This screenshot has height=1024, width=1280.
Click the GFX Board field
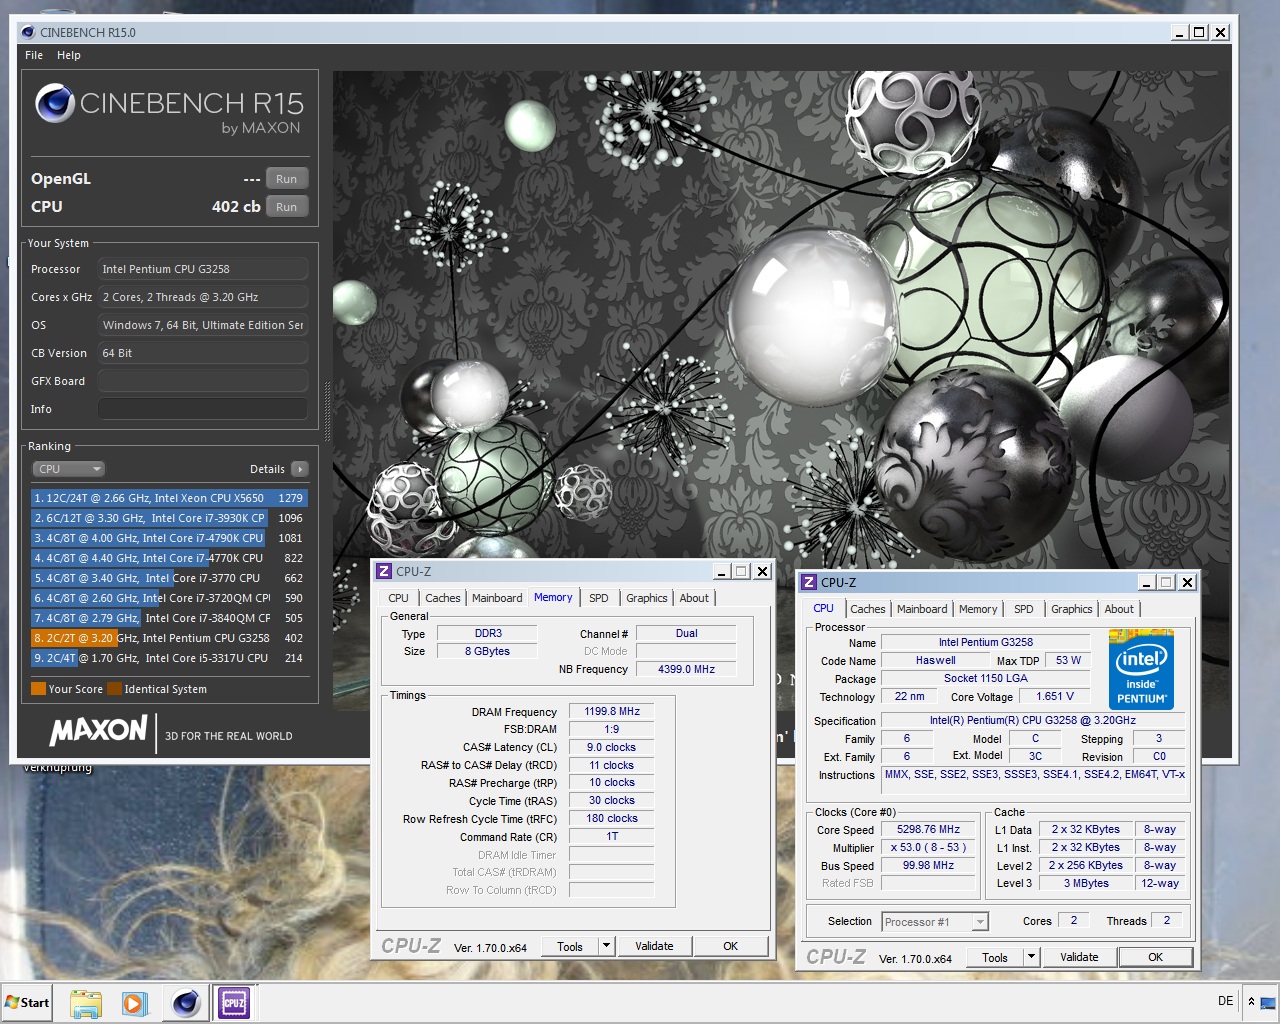coord(203,381)
